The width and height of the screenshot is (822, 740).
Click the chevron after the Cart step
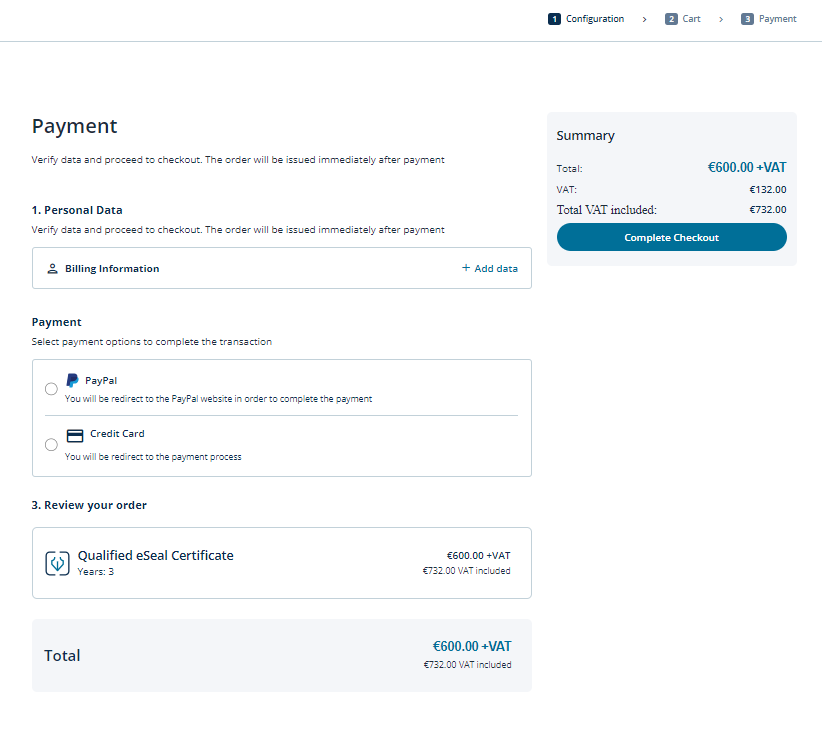[x=720, y=19]
